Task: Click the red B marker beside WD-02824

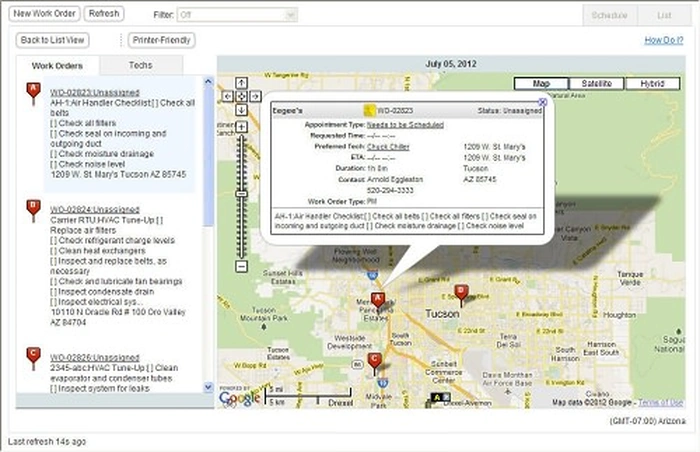Action: 33,209
